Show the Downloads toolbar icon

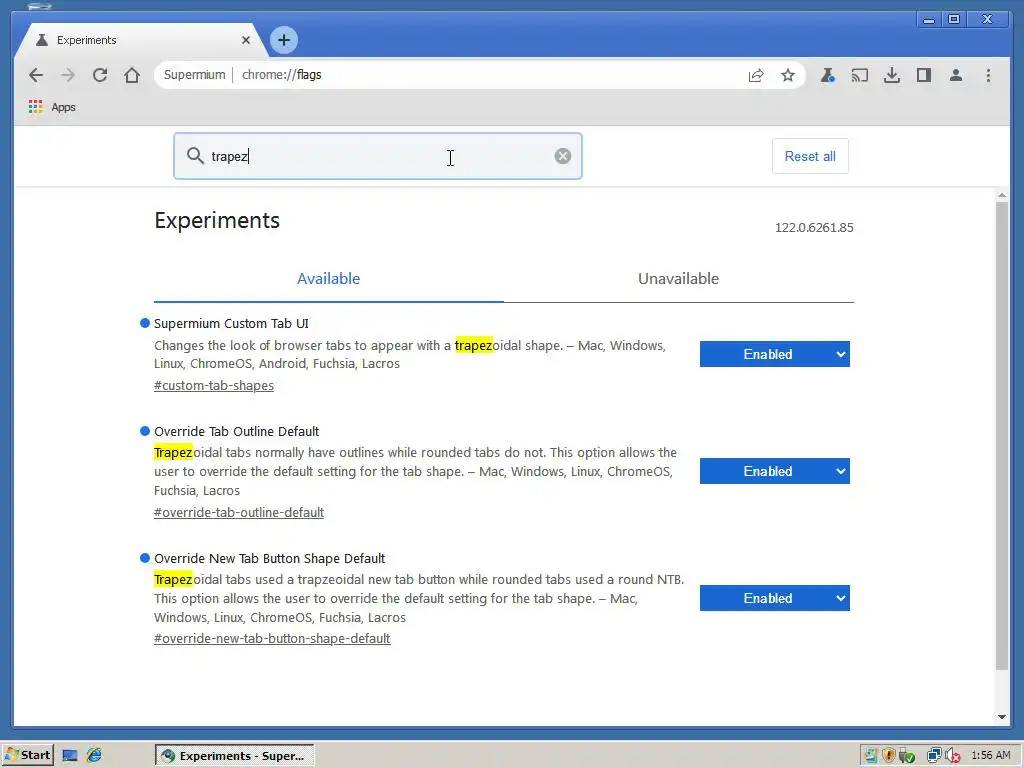[891, 75]
